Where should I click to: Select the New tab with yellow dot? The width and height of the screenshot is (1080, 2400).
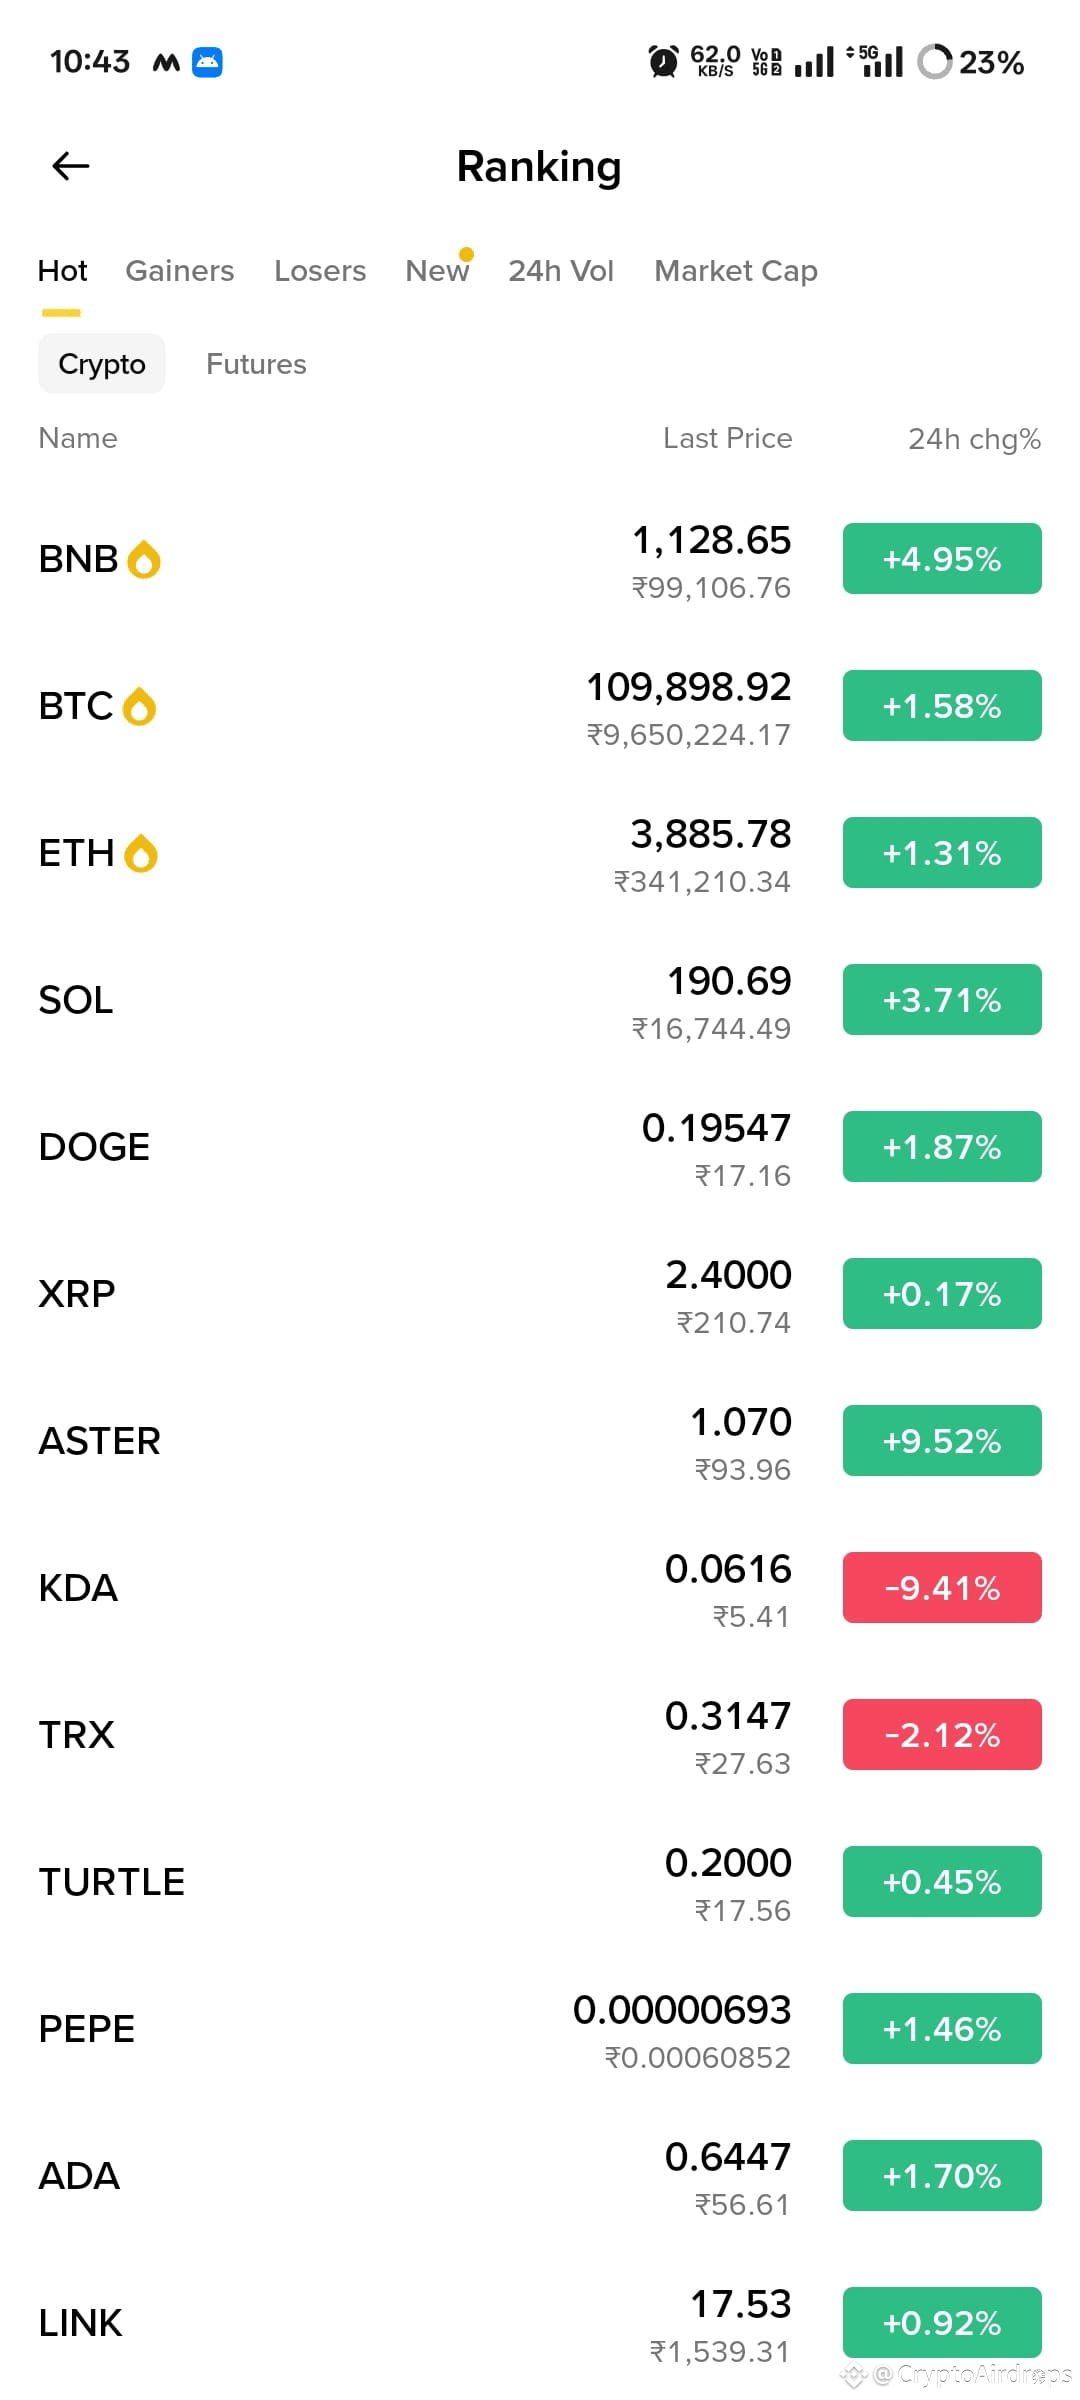[x=437, y=271]
